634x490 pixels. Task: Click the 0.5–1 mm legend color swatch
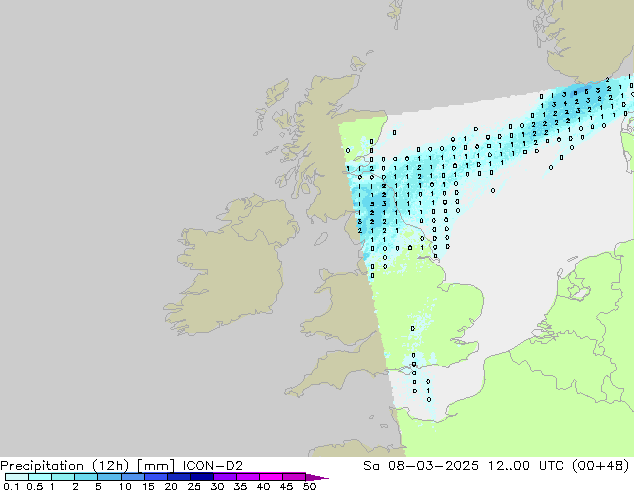point(40,477)
